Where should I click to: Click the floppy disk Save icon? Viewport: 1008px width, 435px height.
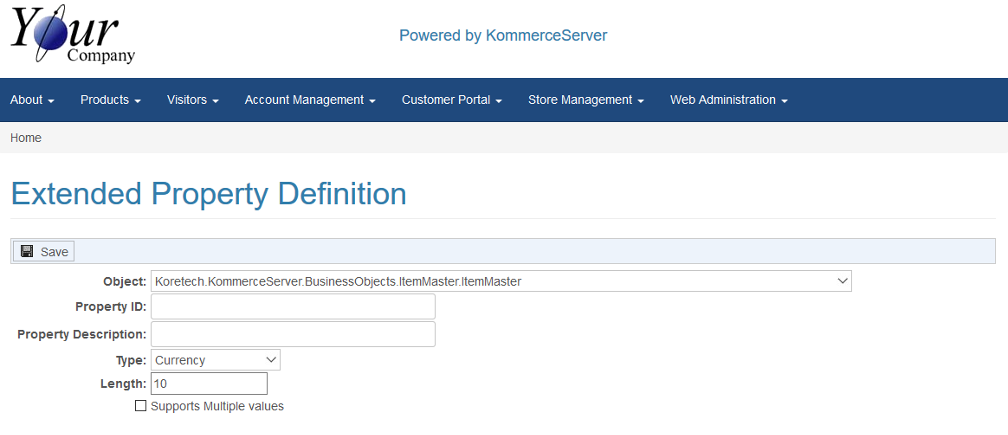(27, 251)
